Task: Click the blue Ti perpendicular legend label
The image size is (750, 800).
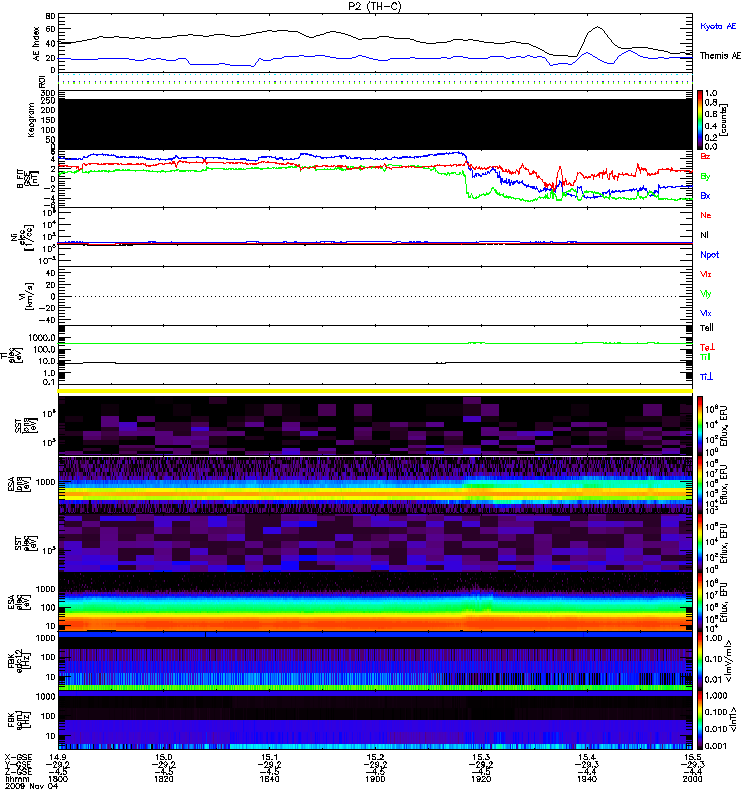Action: click(706, 377)
